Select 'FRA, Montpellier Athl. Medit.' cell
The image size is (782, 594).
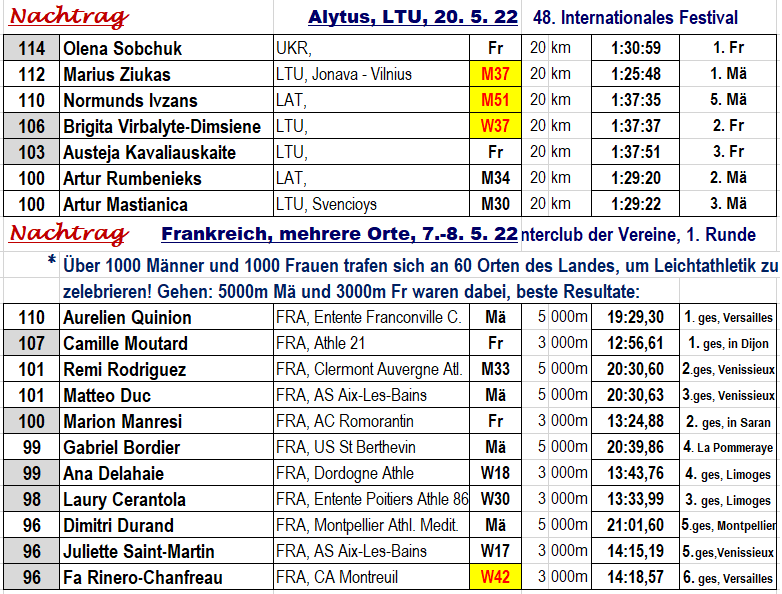coord(371,525)
